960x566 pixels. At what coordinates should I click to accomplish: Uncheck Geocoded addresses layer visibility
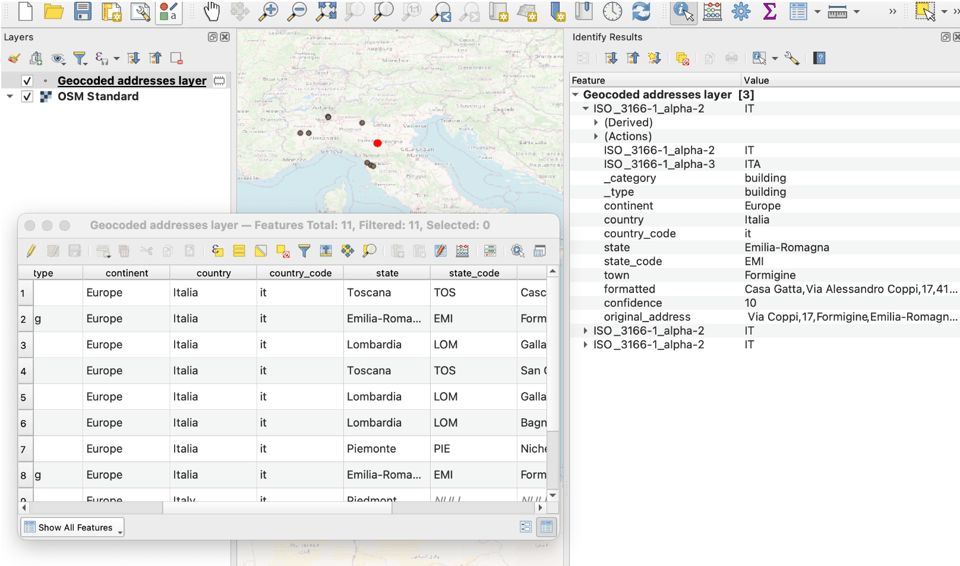[x=27, y=81]
